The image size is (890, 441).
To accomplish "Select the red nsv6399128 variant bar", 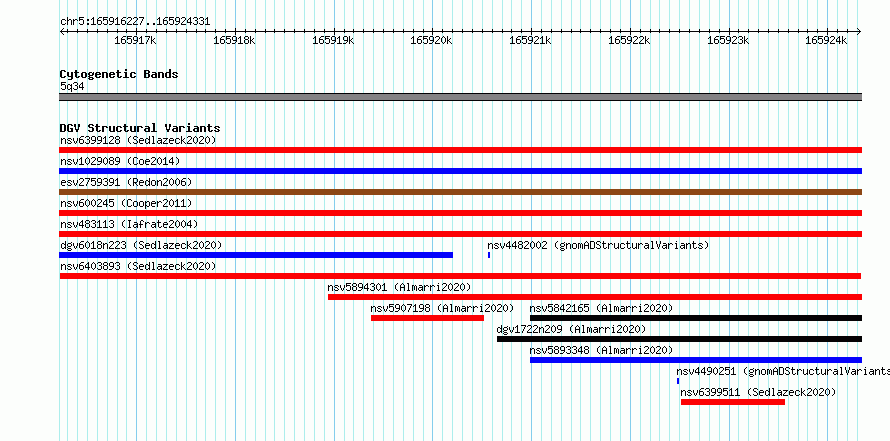I will coord(461,150).
